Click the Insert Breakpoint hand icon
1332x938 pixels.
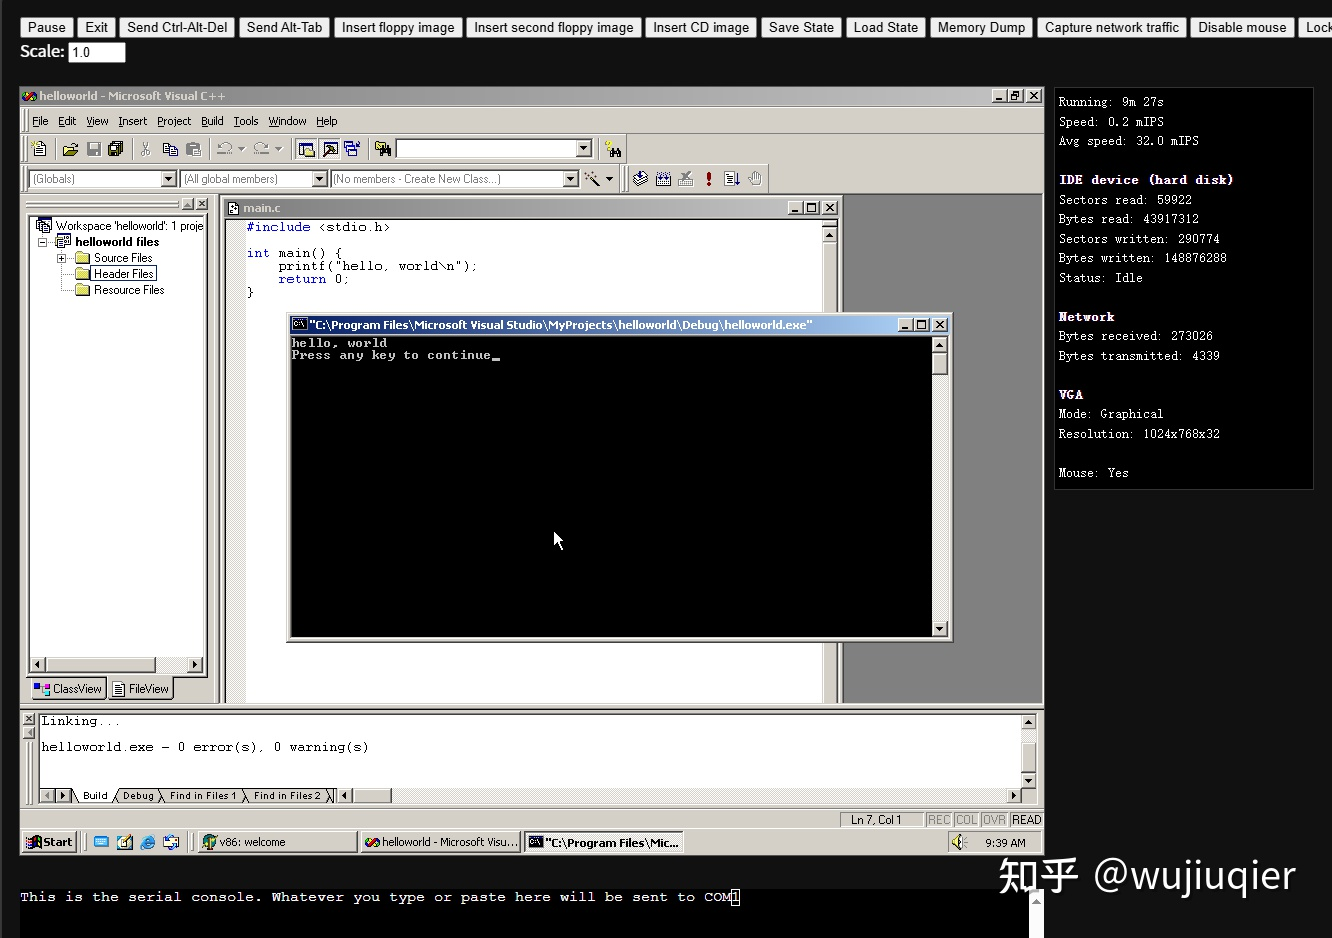pos(755,179)
